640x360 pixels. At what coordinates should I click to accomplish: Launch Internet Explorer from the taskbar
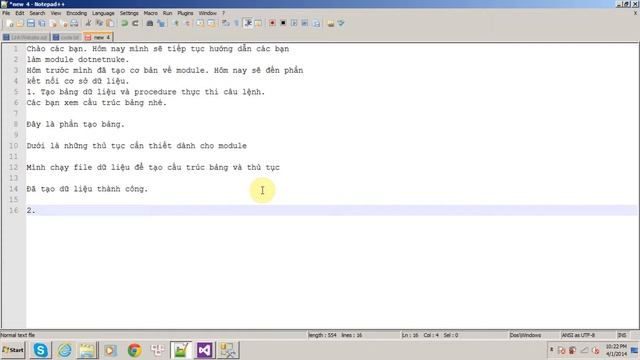click(x=64, y=350)
